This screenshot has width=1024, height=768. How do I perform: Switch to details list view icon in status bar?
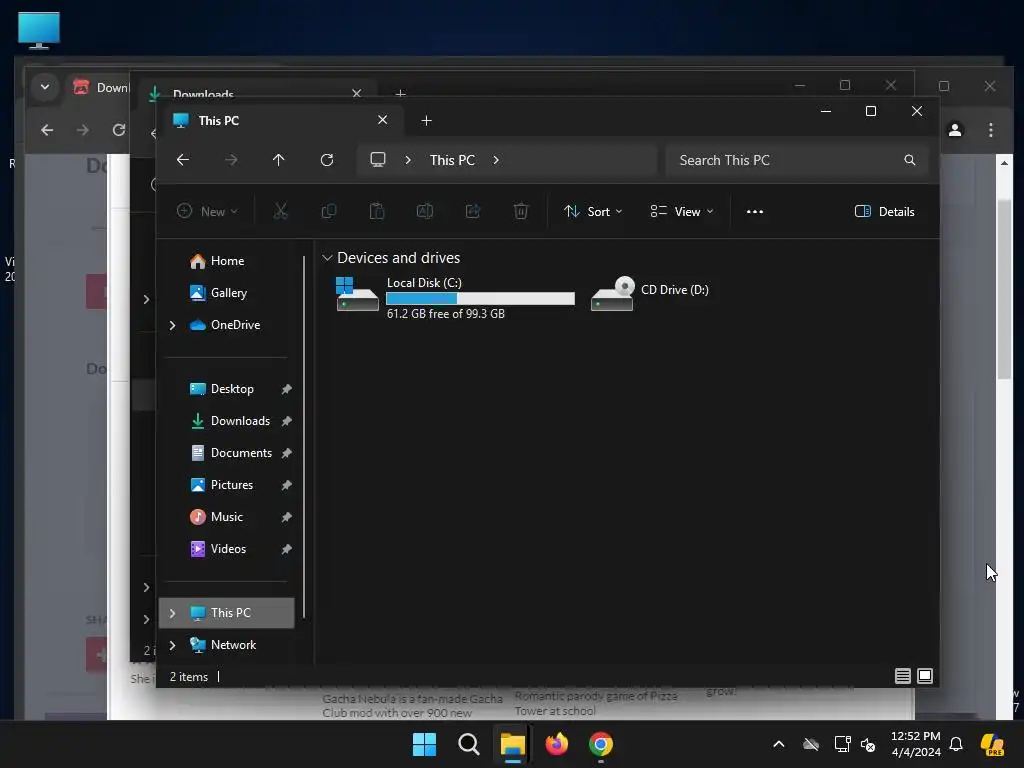point(903,676)
